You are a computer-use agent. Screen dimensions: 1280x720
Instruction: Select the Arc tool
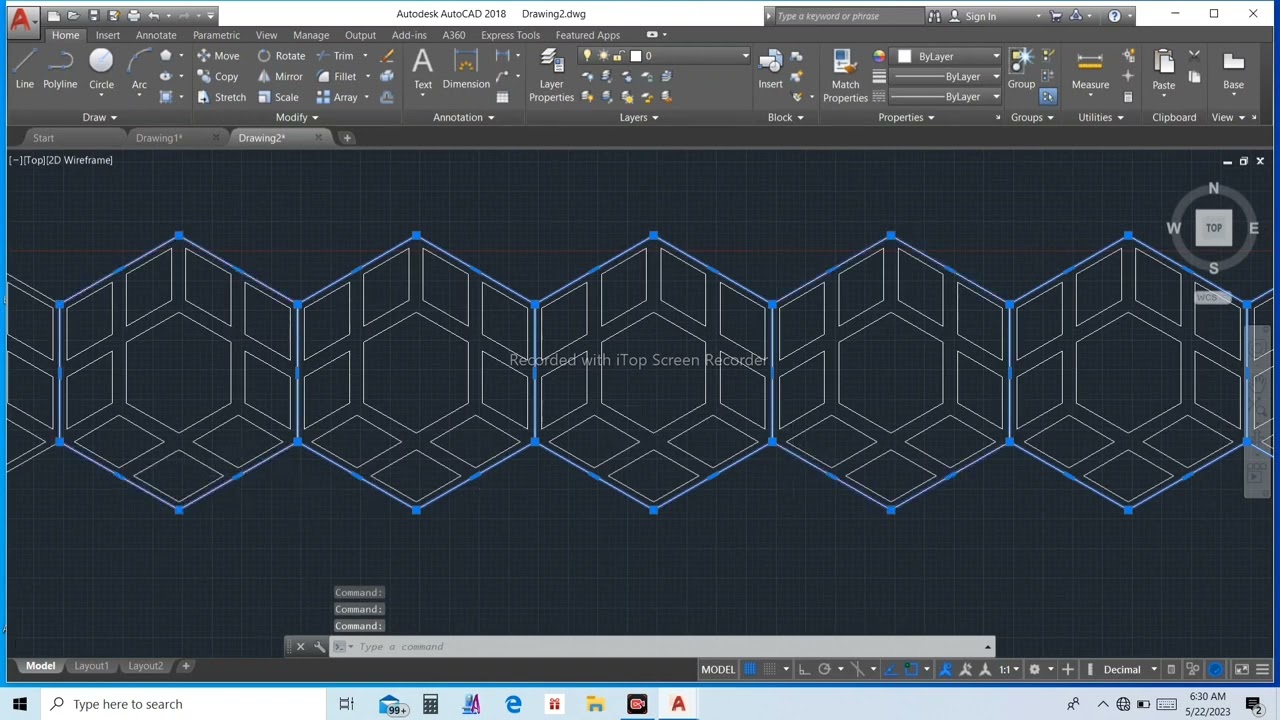(x=139, y=70)
